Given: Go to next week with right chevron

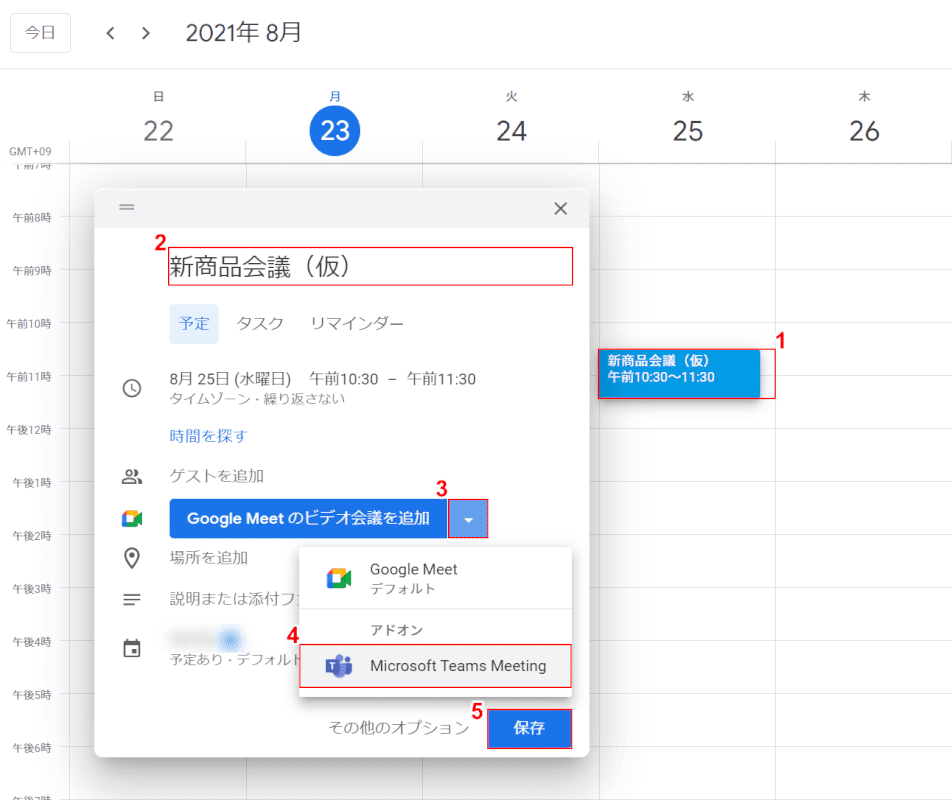Looking at the screenshot, I should coord(146,33).
